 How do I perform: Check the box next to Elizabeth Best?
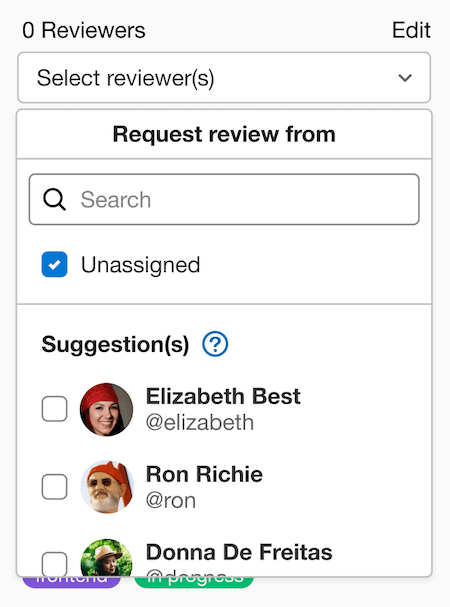54,409
